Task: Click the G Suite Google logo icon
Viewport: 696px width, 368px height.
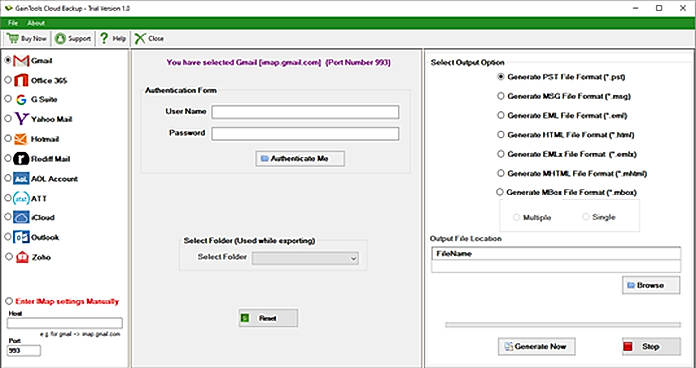Action: [21, 100]
